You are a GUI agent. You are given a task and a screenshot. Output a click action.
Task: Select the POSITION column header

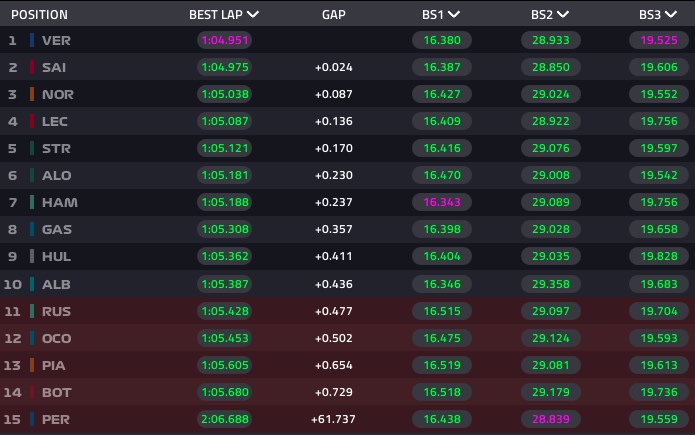point(39,15)
